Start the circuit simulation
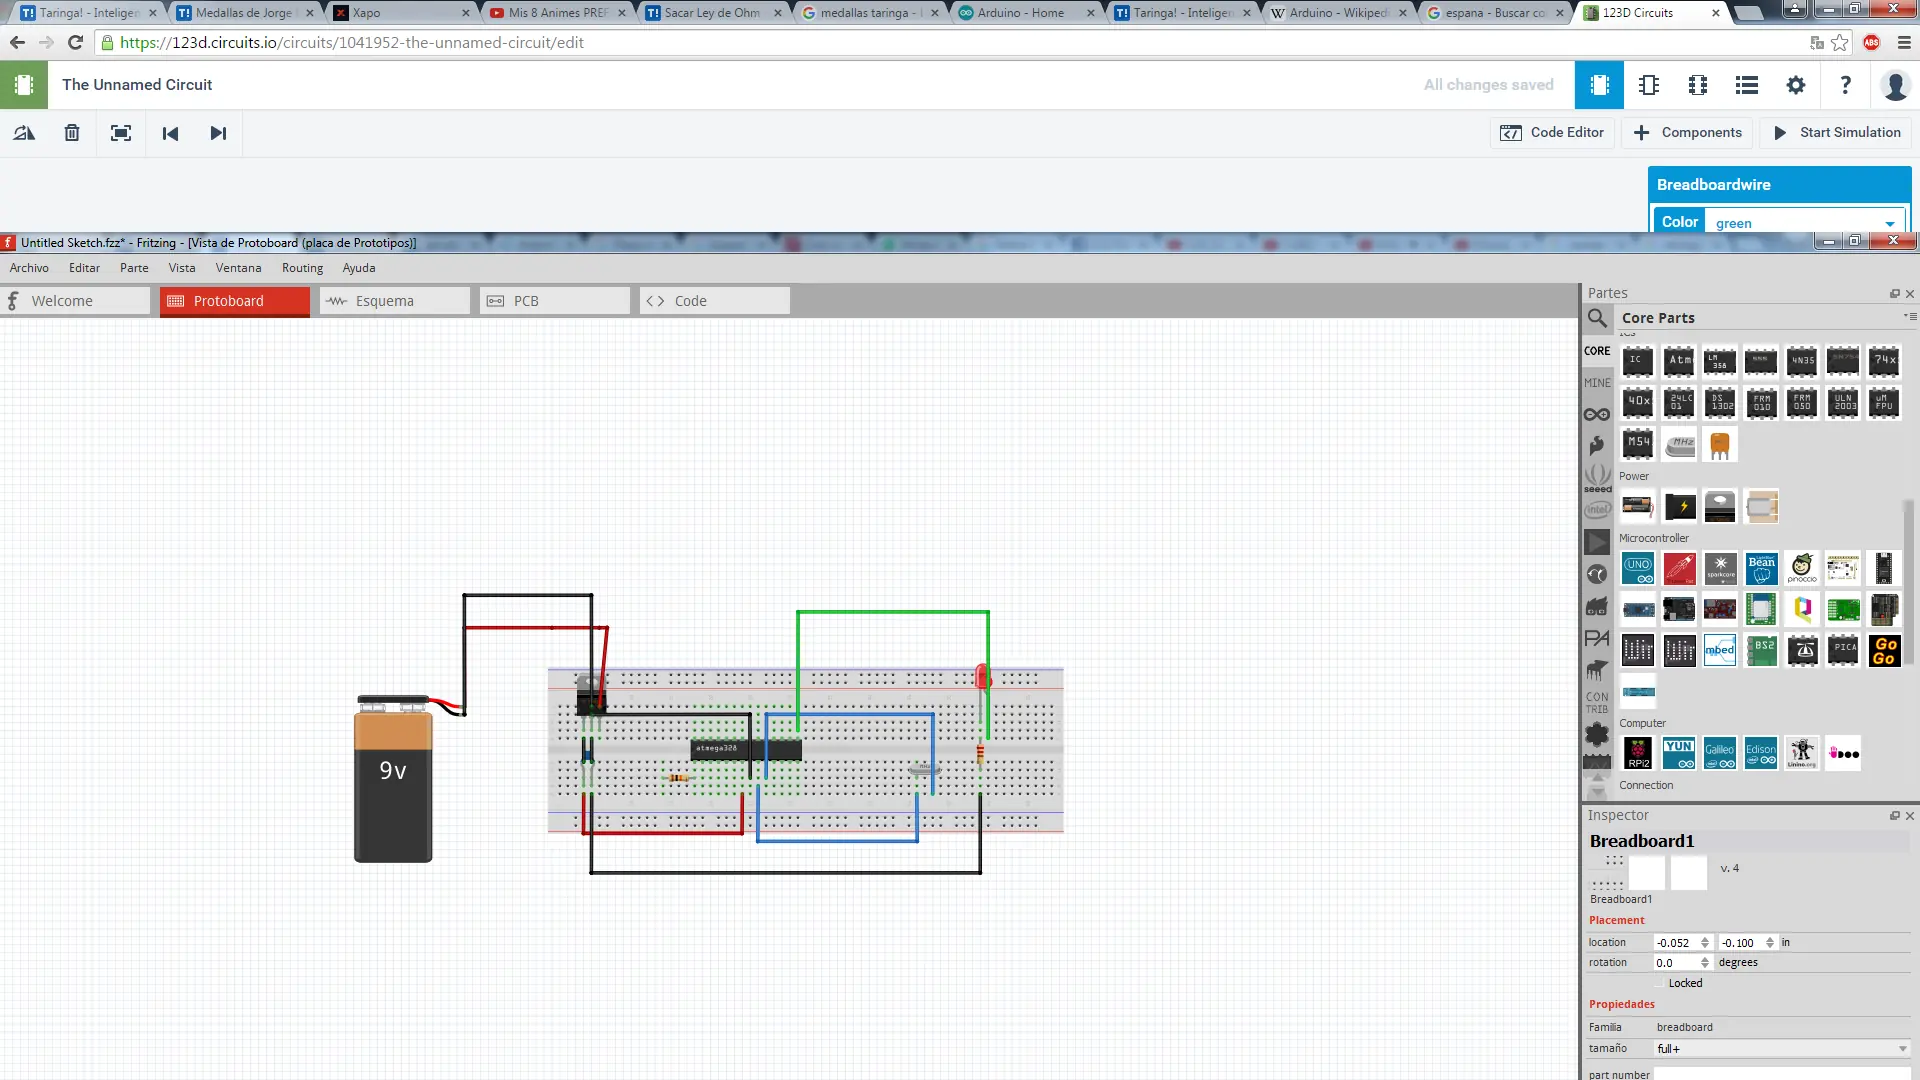This screenshot has width=1920, height=1080. (1837, 132)
